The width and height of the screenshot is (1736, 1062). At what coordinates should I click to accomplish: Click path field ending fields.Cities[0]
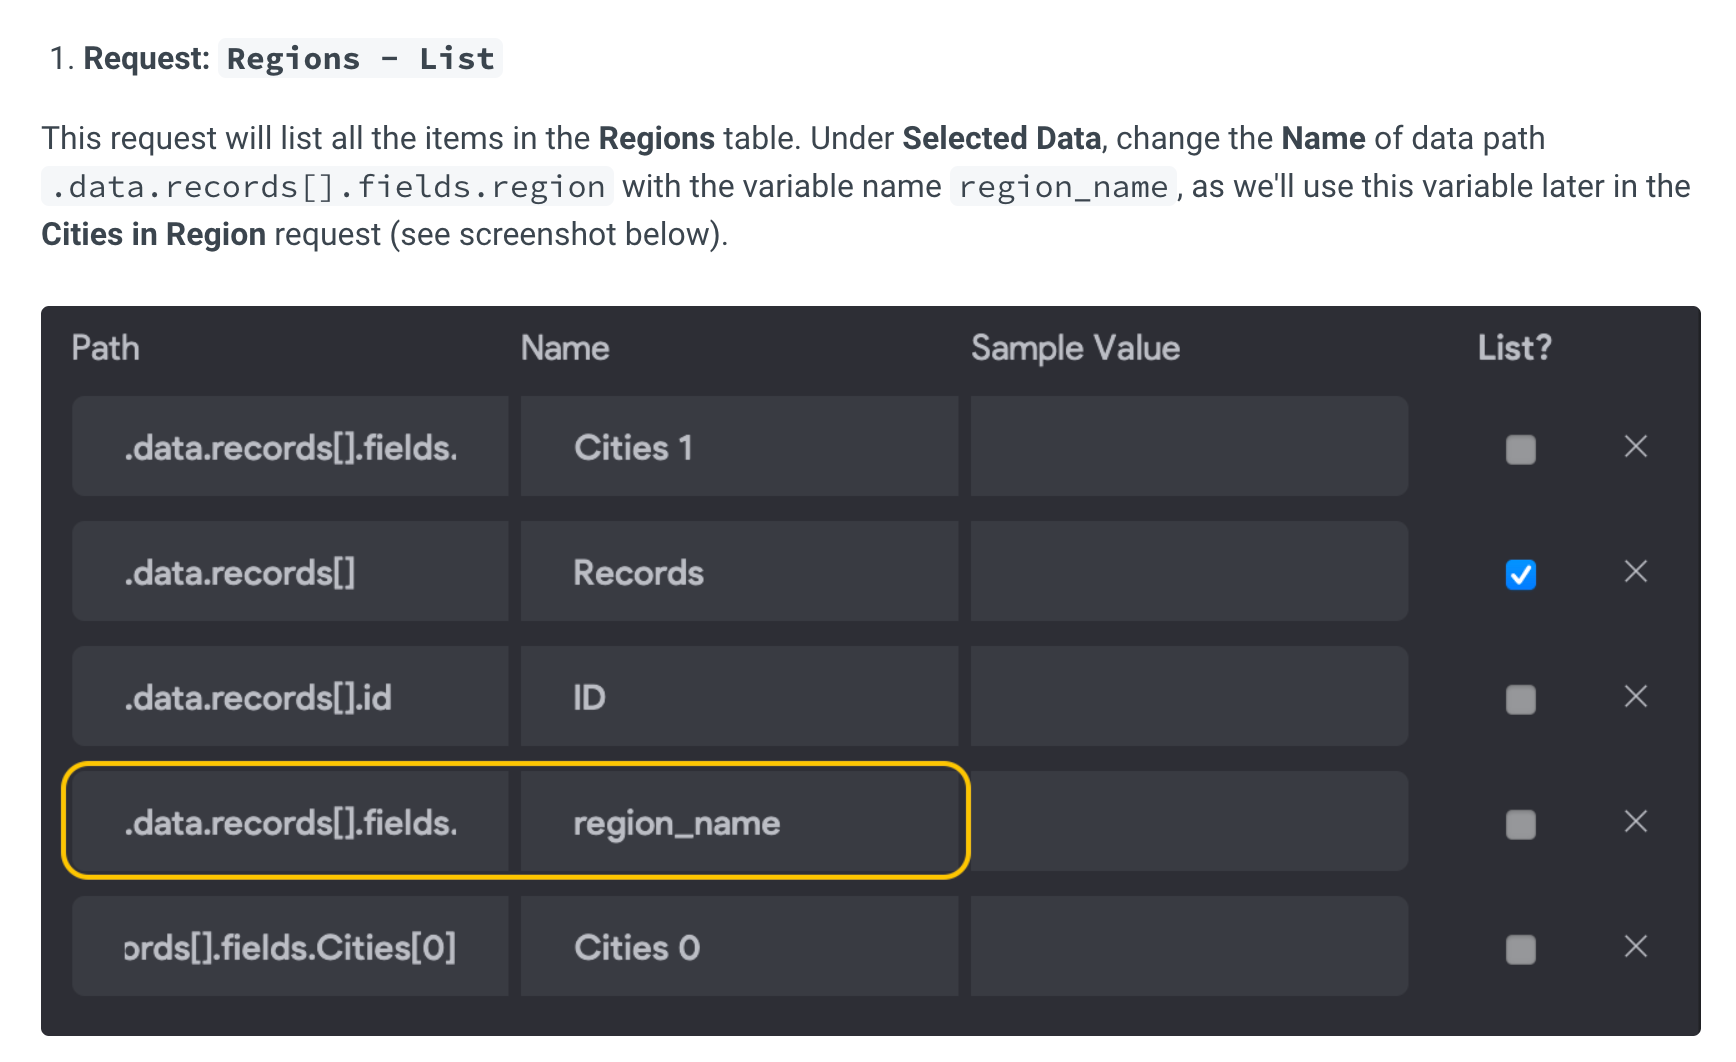290,946
